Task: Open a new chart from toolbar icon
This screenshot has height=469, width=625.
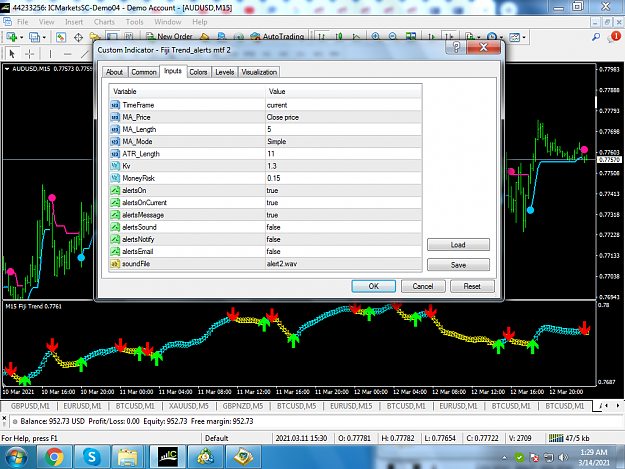Action: click(x=11, y=37)
